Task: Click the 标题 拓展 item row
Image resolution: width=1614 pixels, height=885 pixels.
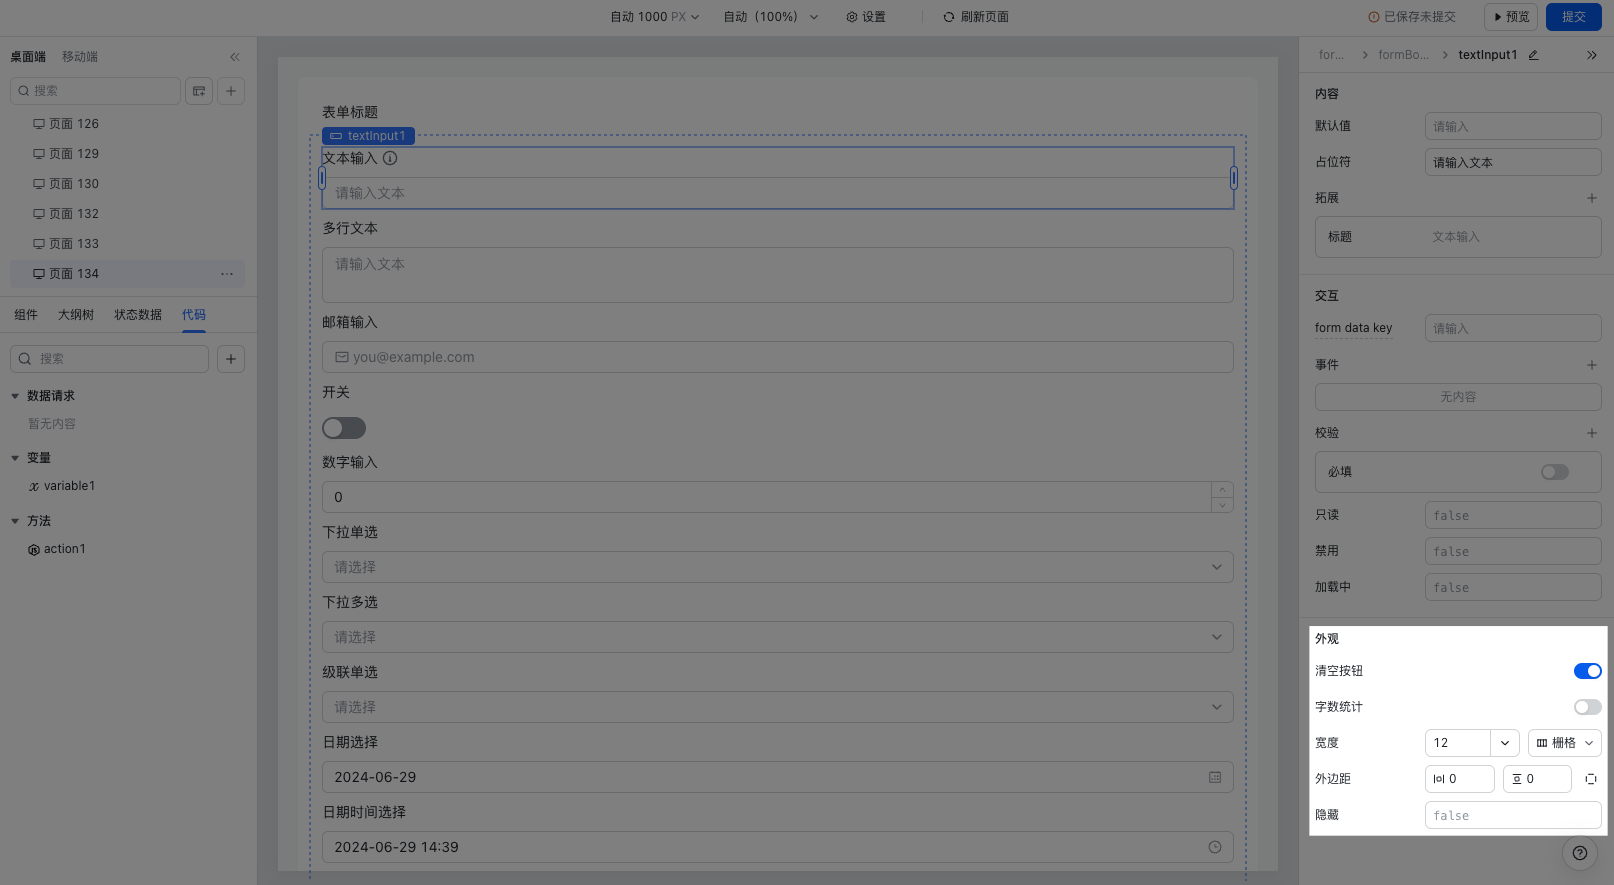Action: [1458, 237]
